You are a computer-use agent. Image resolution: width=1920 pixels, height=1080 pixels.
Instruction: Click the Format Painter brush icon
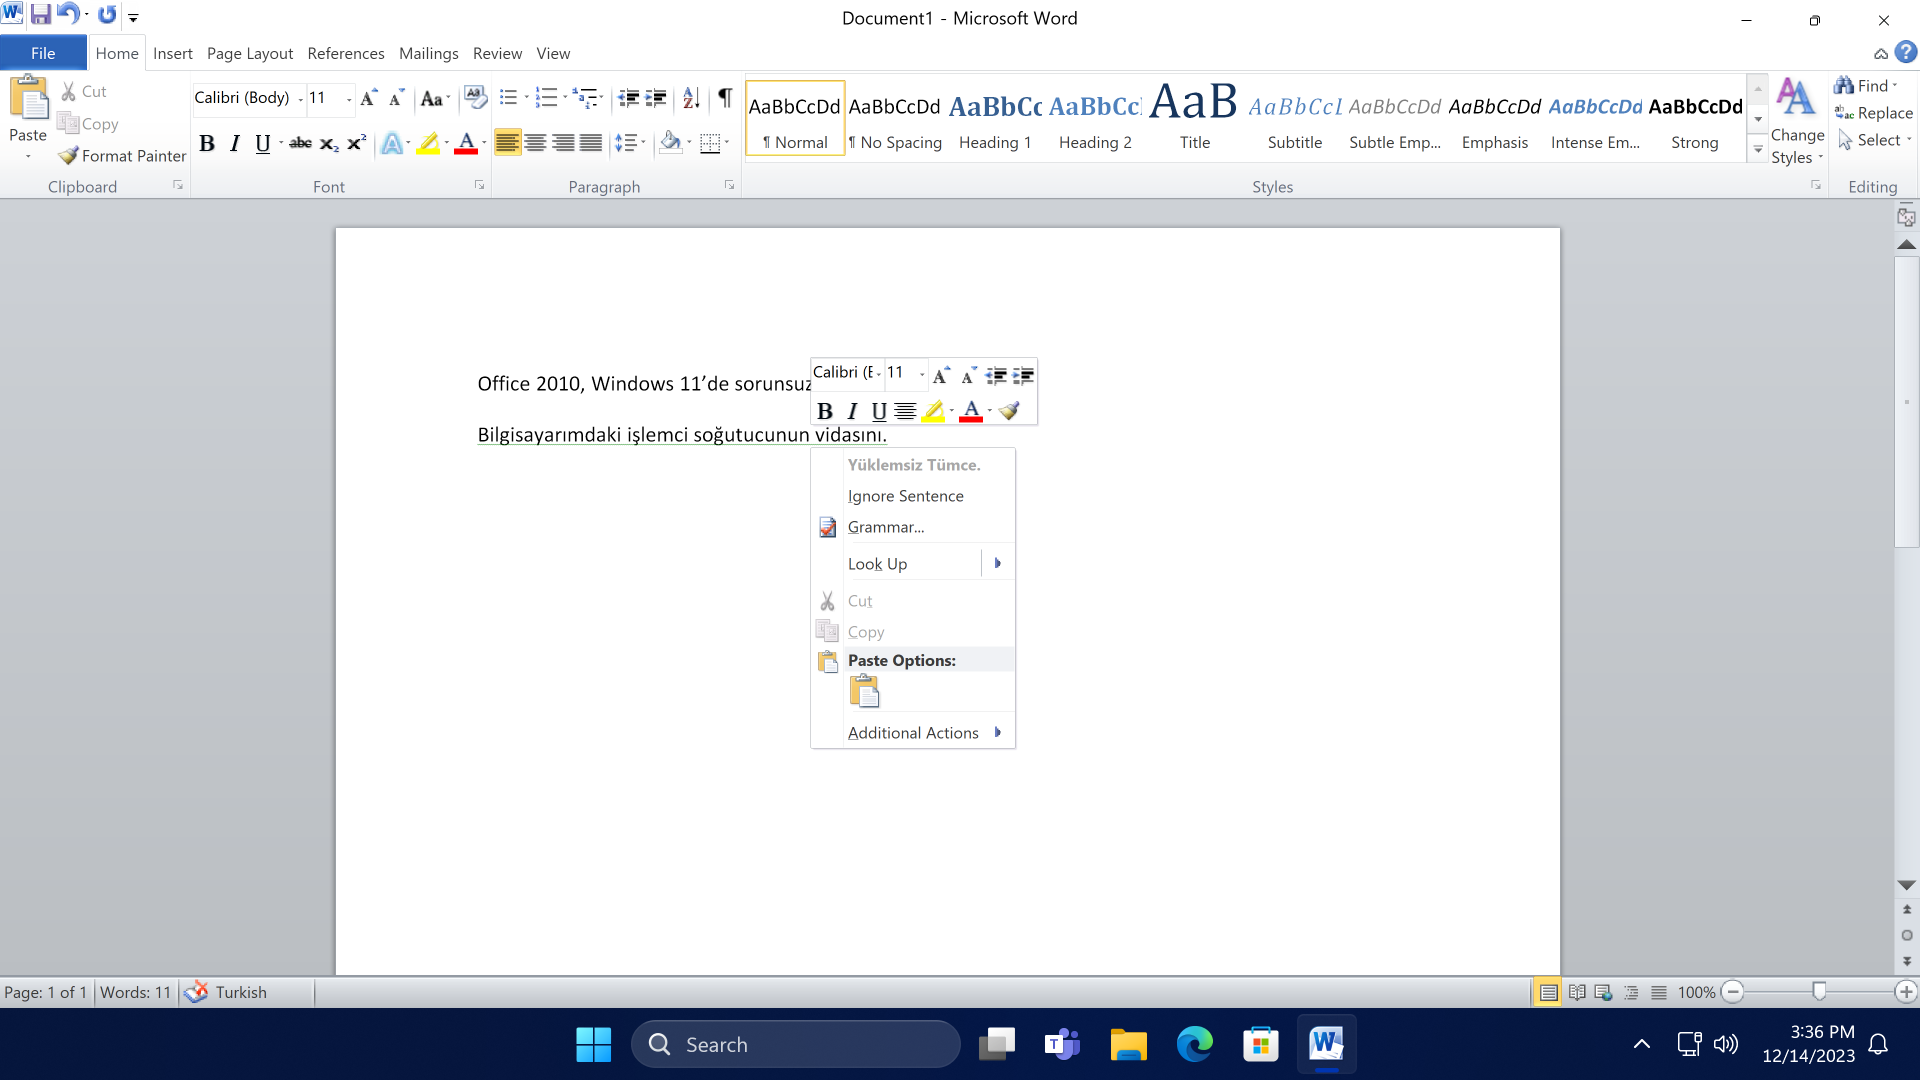[x=68, y=156]
